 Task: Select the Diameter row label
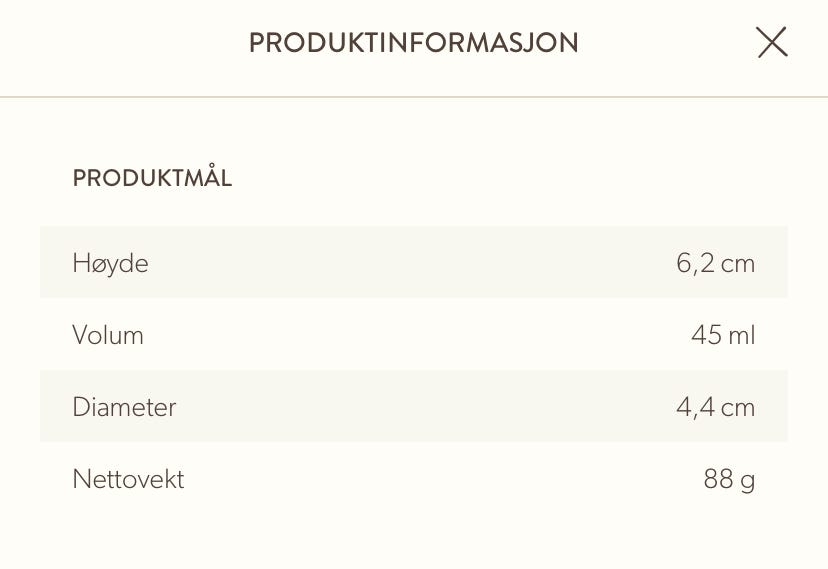(124, 407)
